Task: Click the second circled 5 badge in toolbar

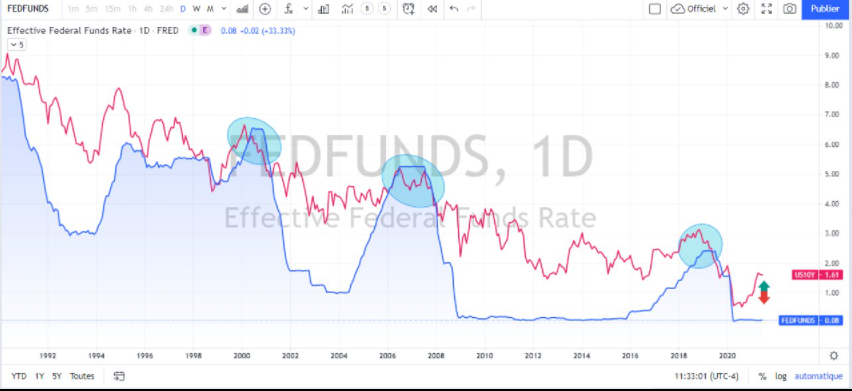Action: tap(384, 9)
